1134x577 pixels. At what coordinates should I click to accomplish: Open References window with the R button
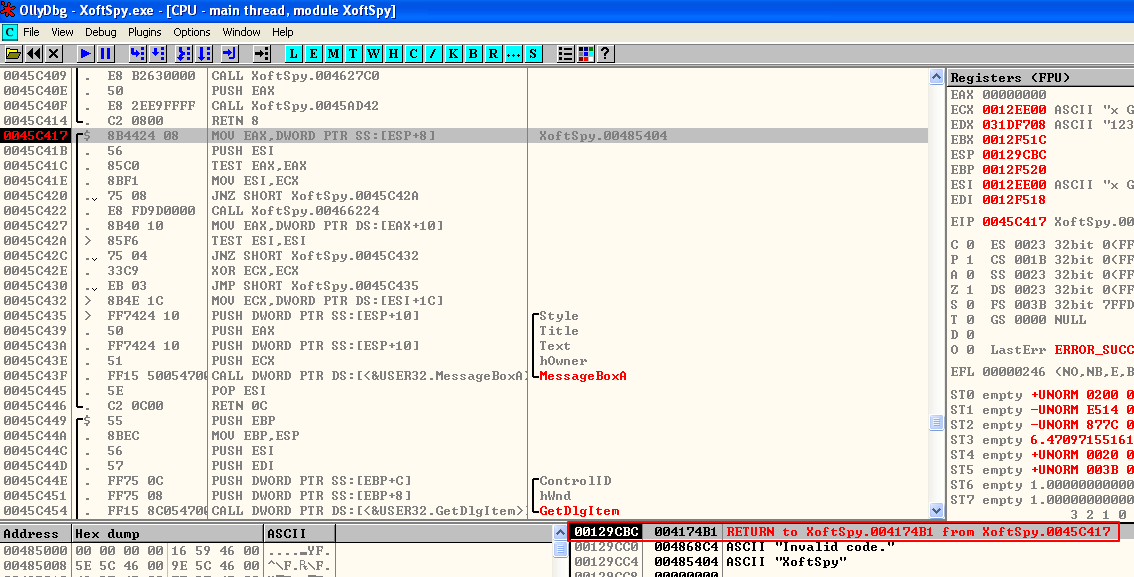point(493,54)
